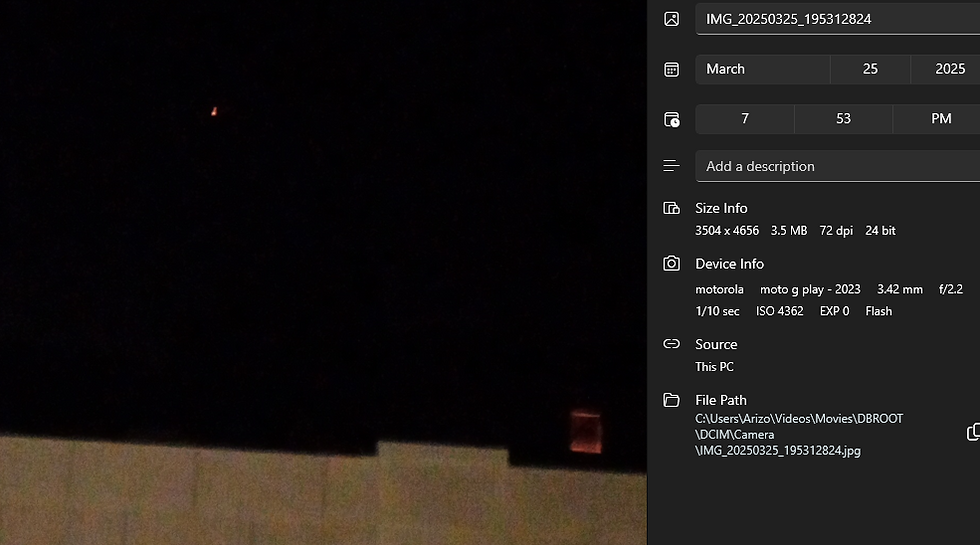Image resolution: width=980 pixels, height=545 pixels.
Task: Select the day field showing 25
Action: coord(870,69)
